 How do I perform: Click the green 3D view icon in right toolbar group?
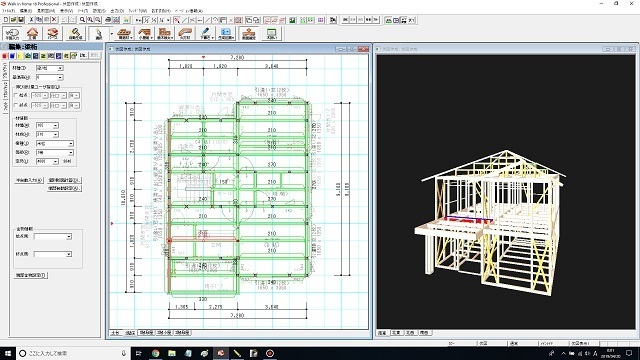[389, 20]
